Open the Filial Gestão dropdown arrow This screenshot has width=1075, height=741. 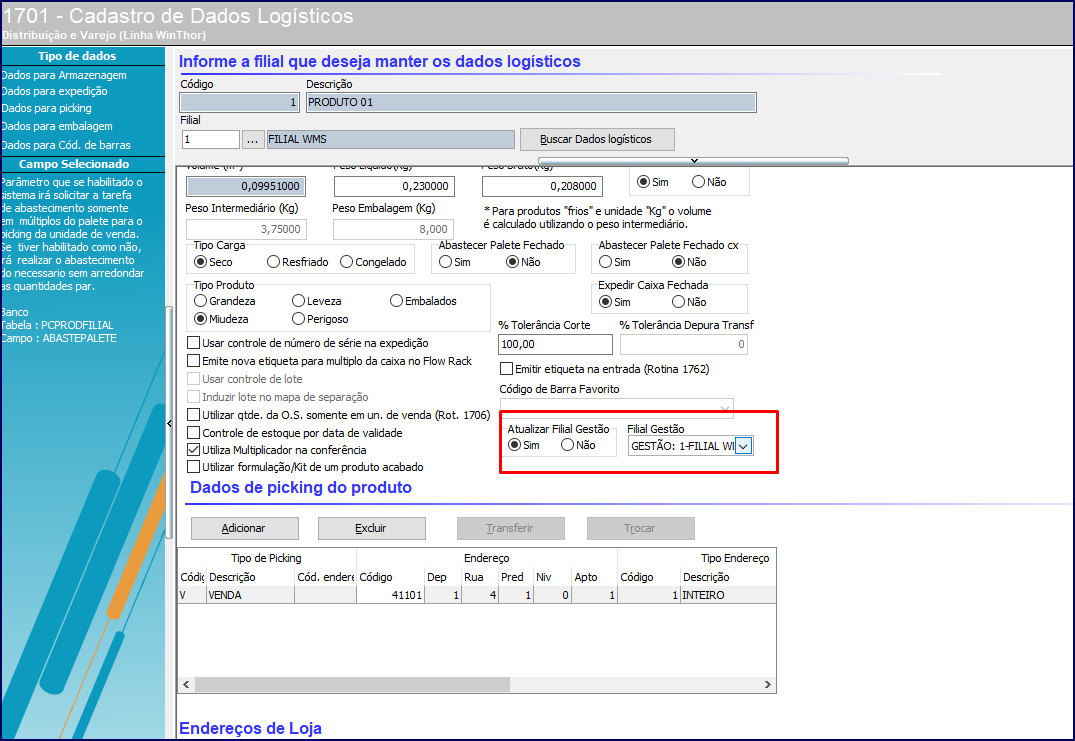744,446
